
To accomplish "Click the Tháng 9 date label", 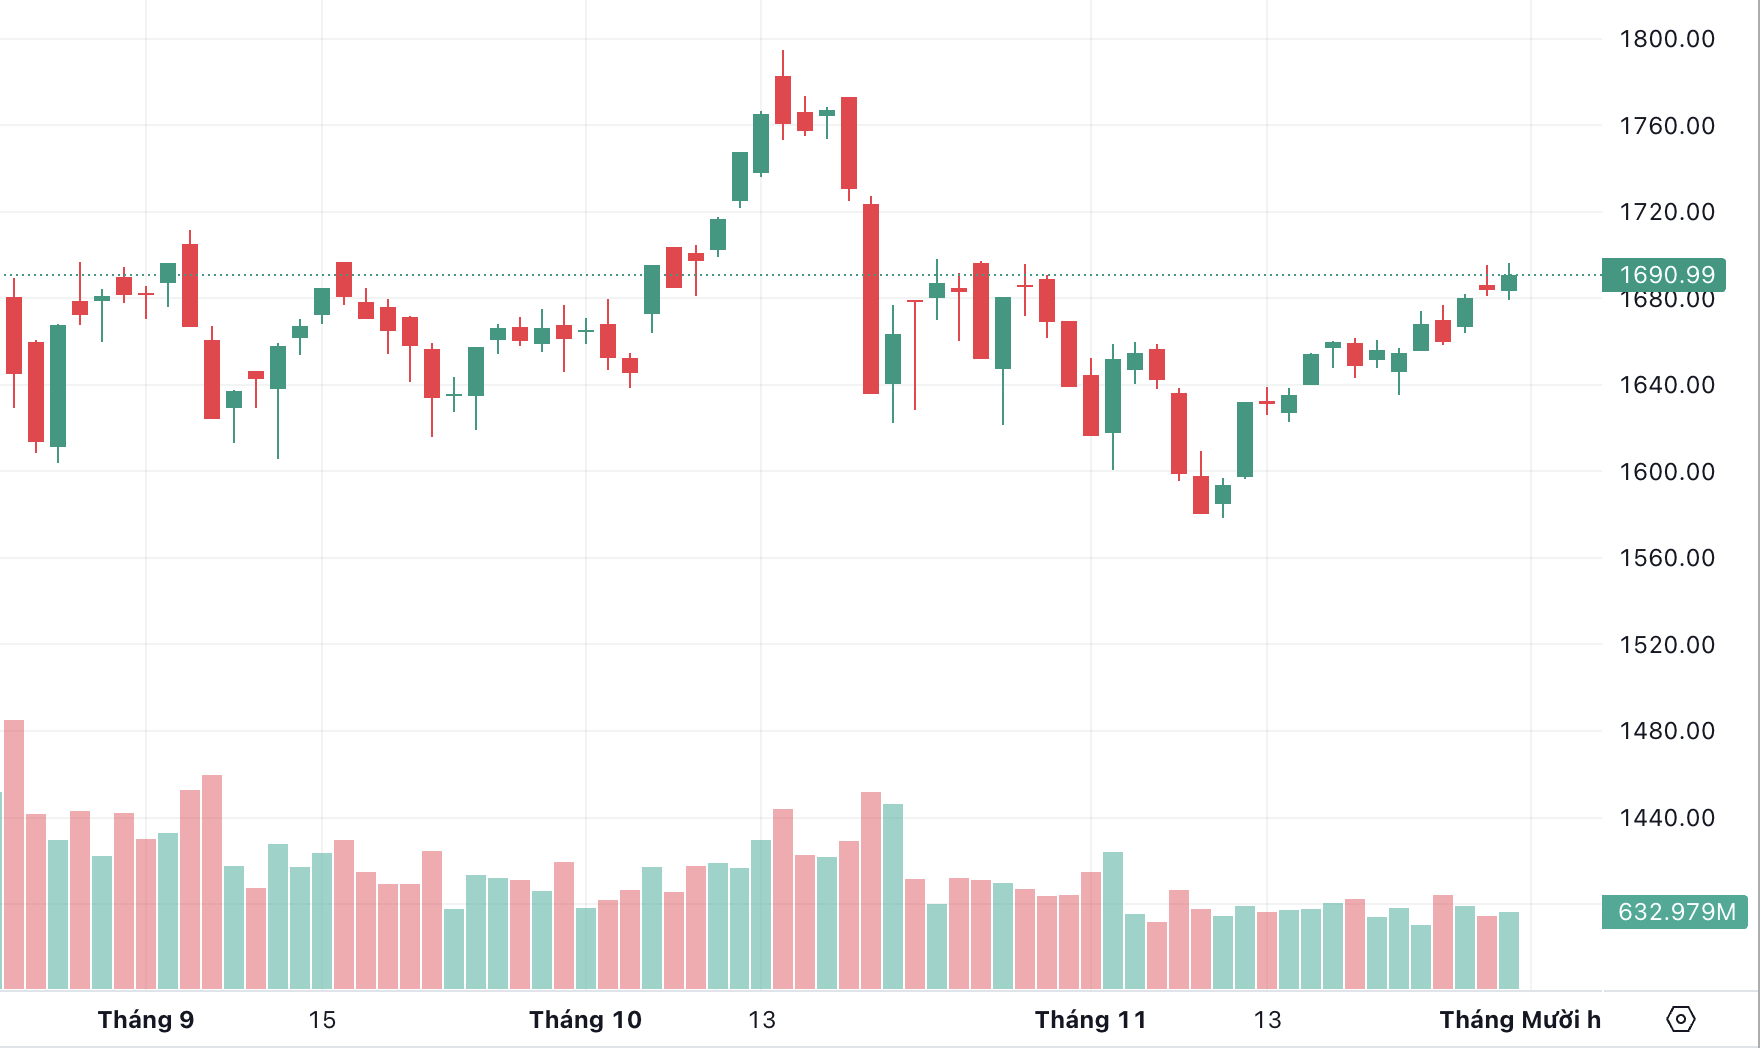I will (146, 1020).
